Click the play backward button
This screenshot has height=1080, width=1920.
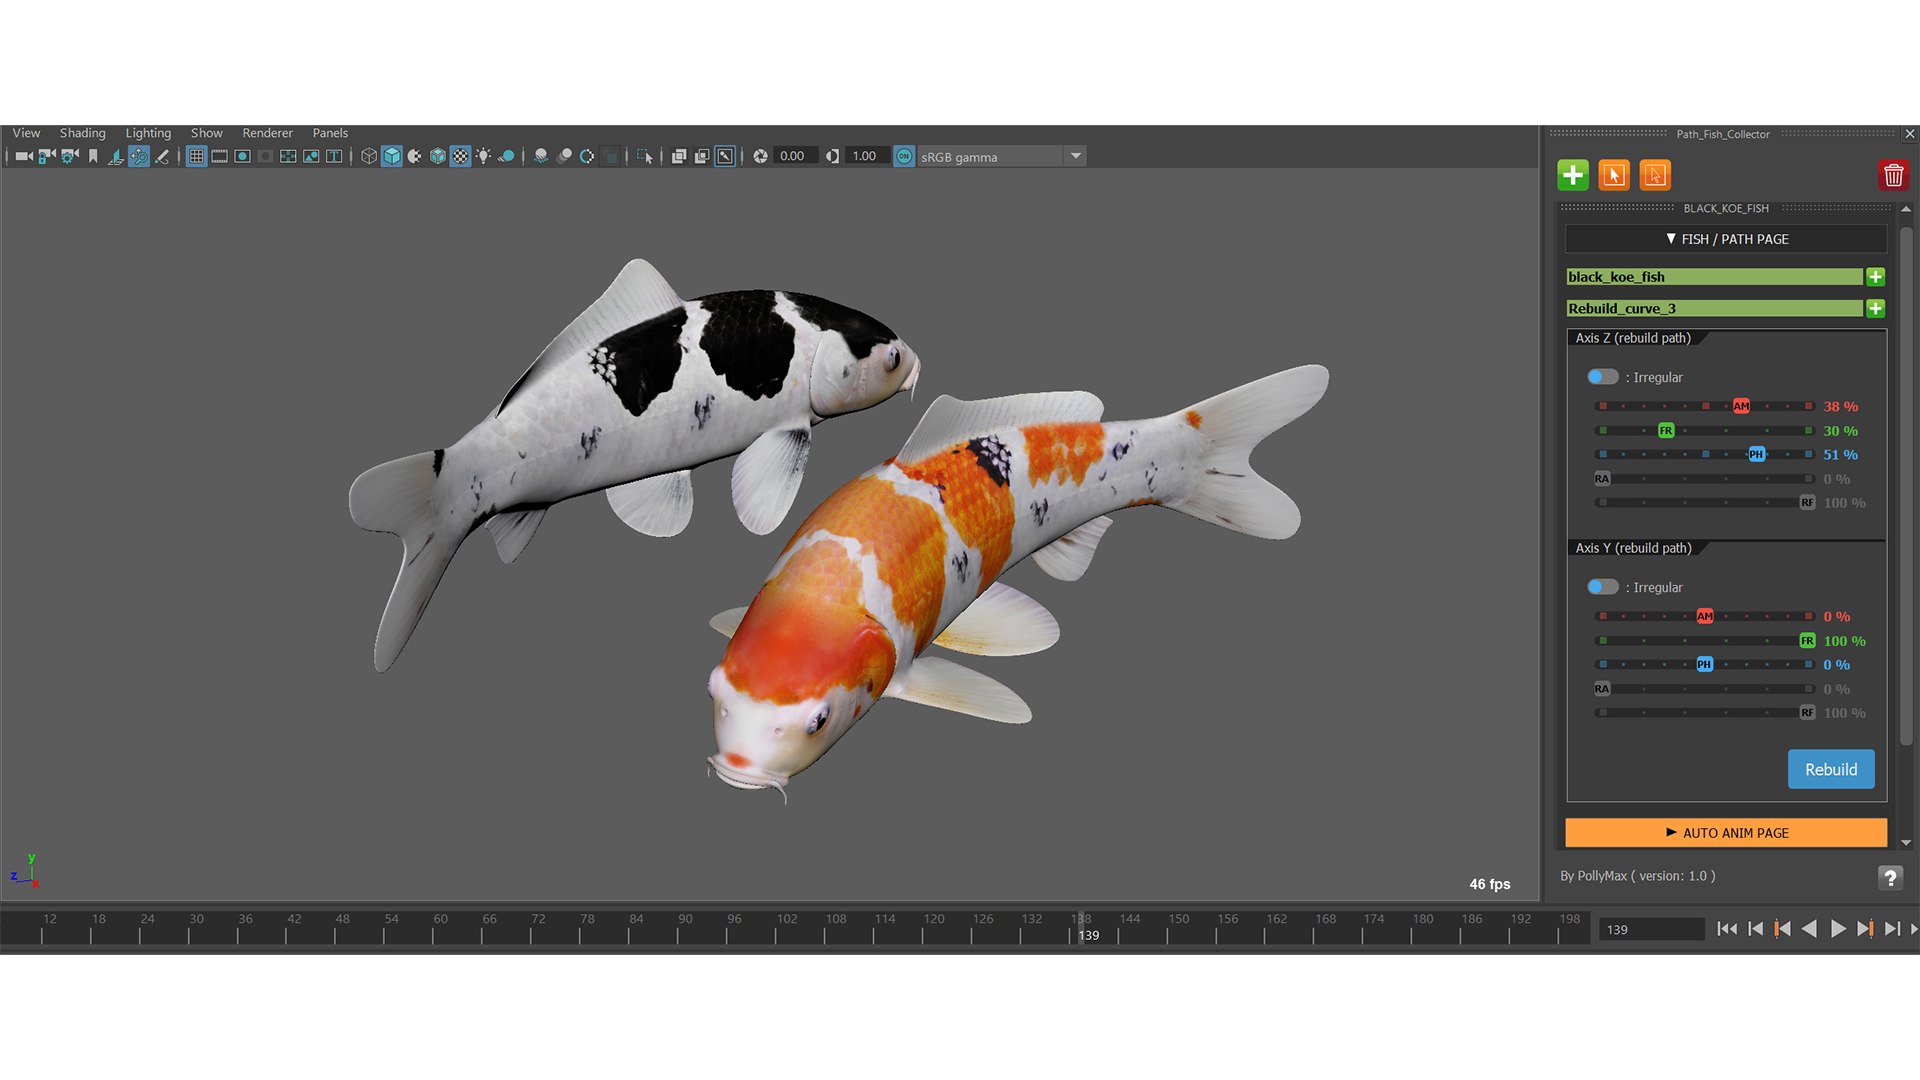tap(1809, 929)
